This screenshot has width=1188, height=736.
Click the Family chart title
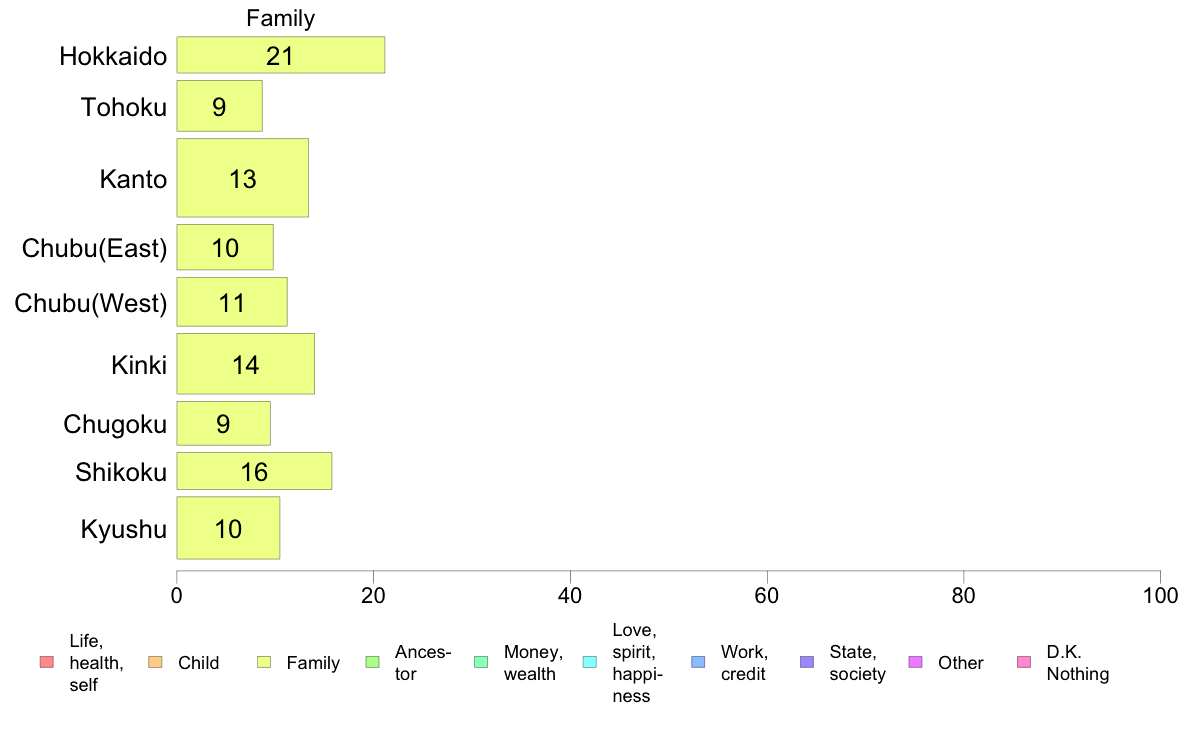coord(280,18)
